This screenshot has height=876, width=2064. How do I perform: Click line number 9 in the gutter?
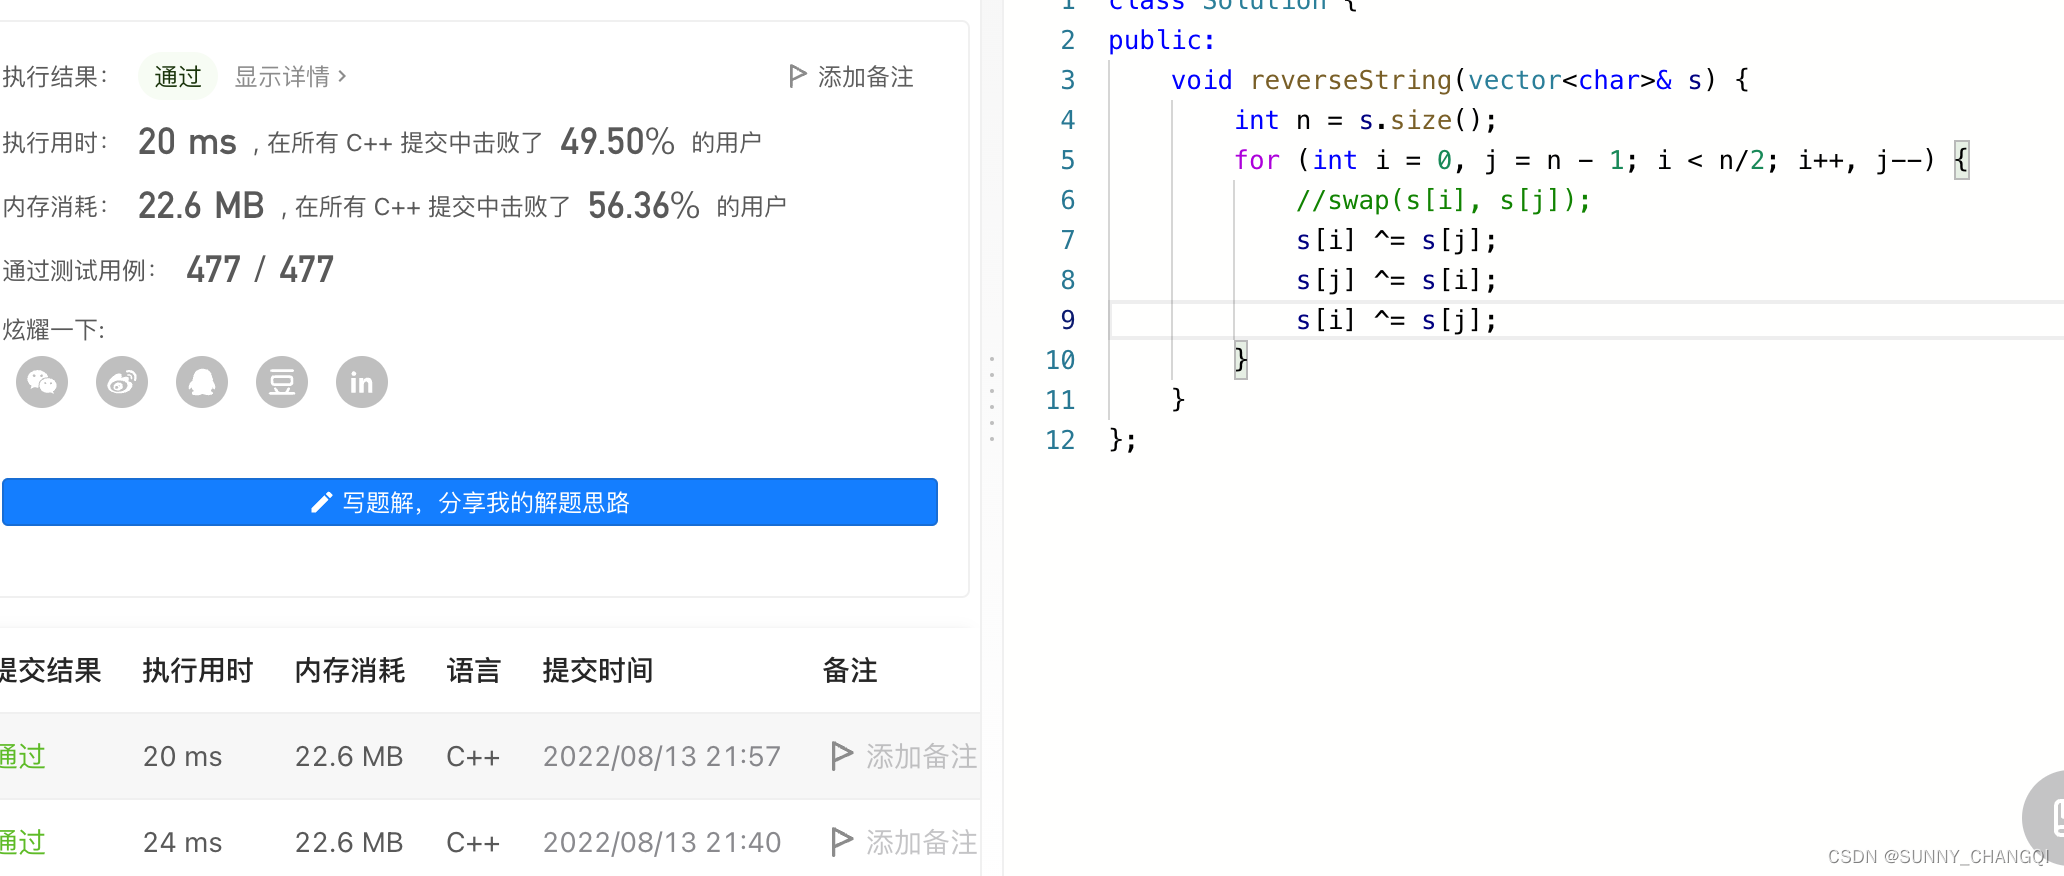pyautogui.click(x=1068, y=320)
